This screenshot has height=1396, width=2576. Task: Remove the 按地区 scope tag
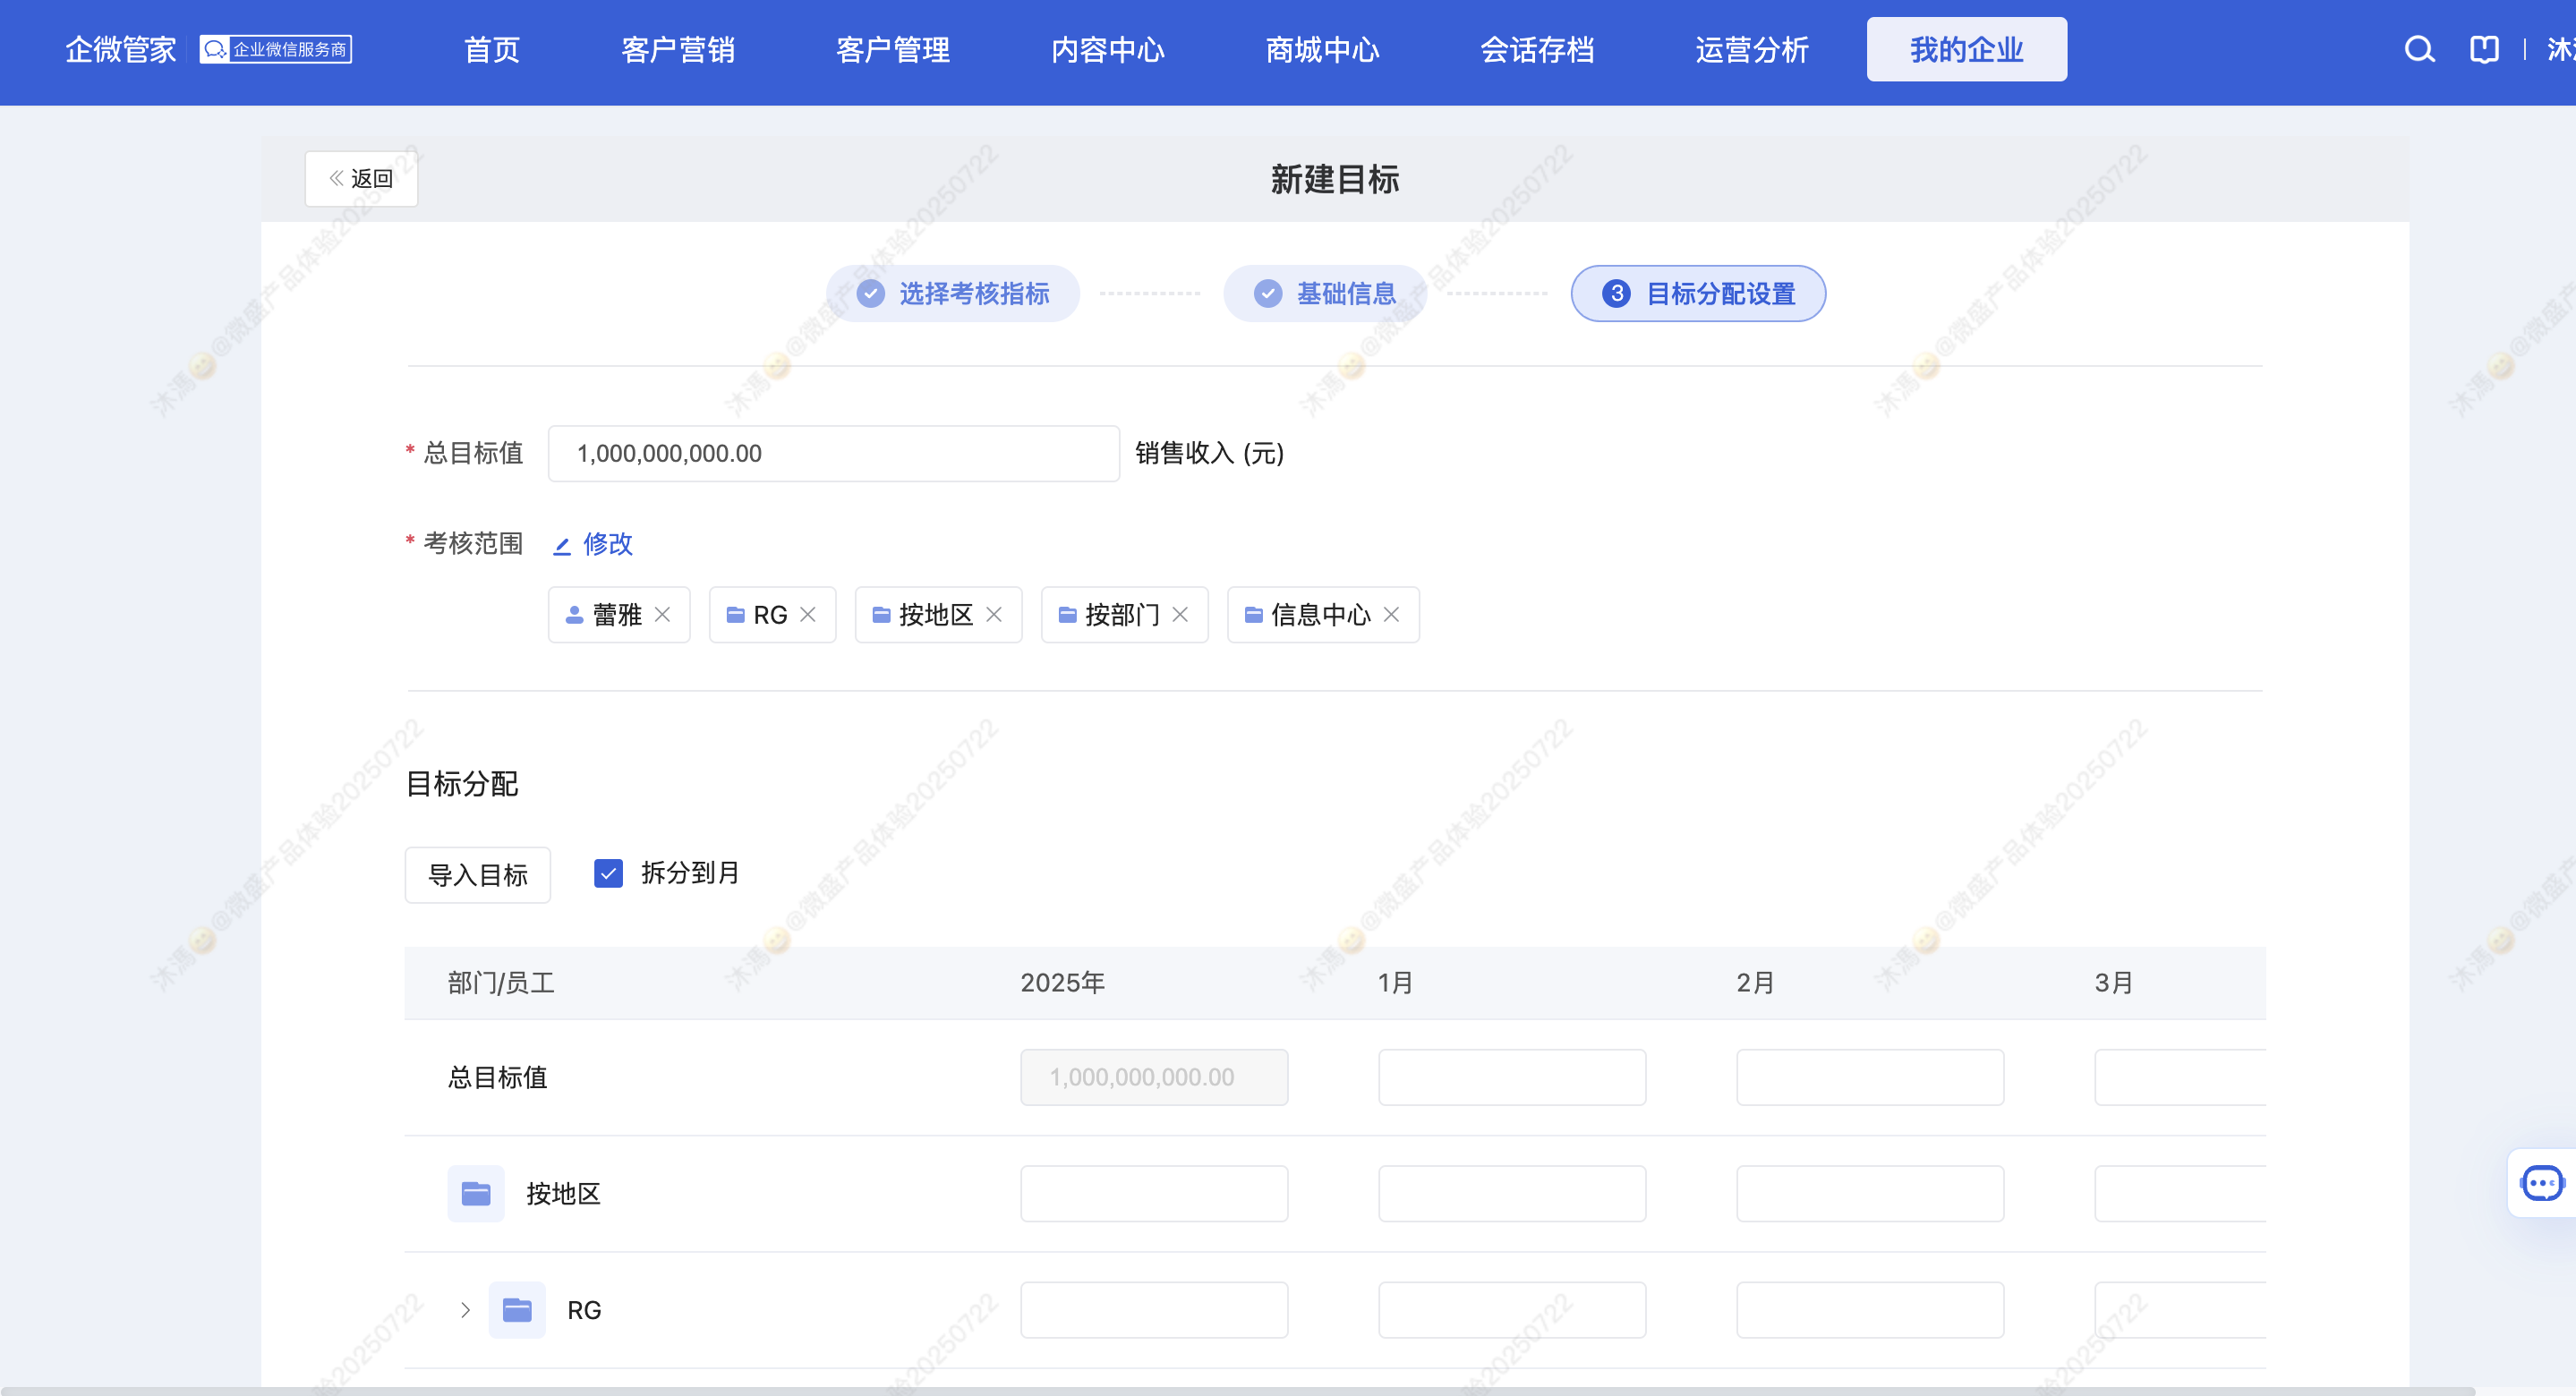pos(994,615)
